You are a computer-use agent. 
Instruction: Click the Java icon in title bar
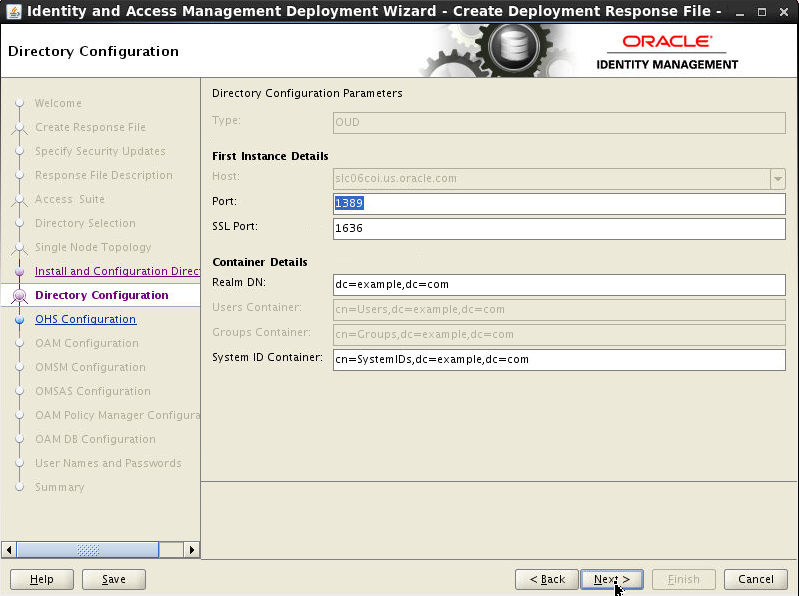pyautogui.click(x=14, y=11)
